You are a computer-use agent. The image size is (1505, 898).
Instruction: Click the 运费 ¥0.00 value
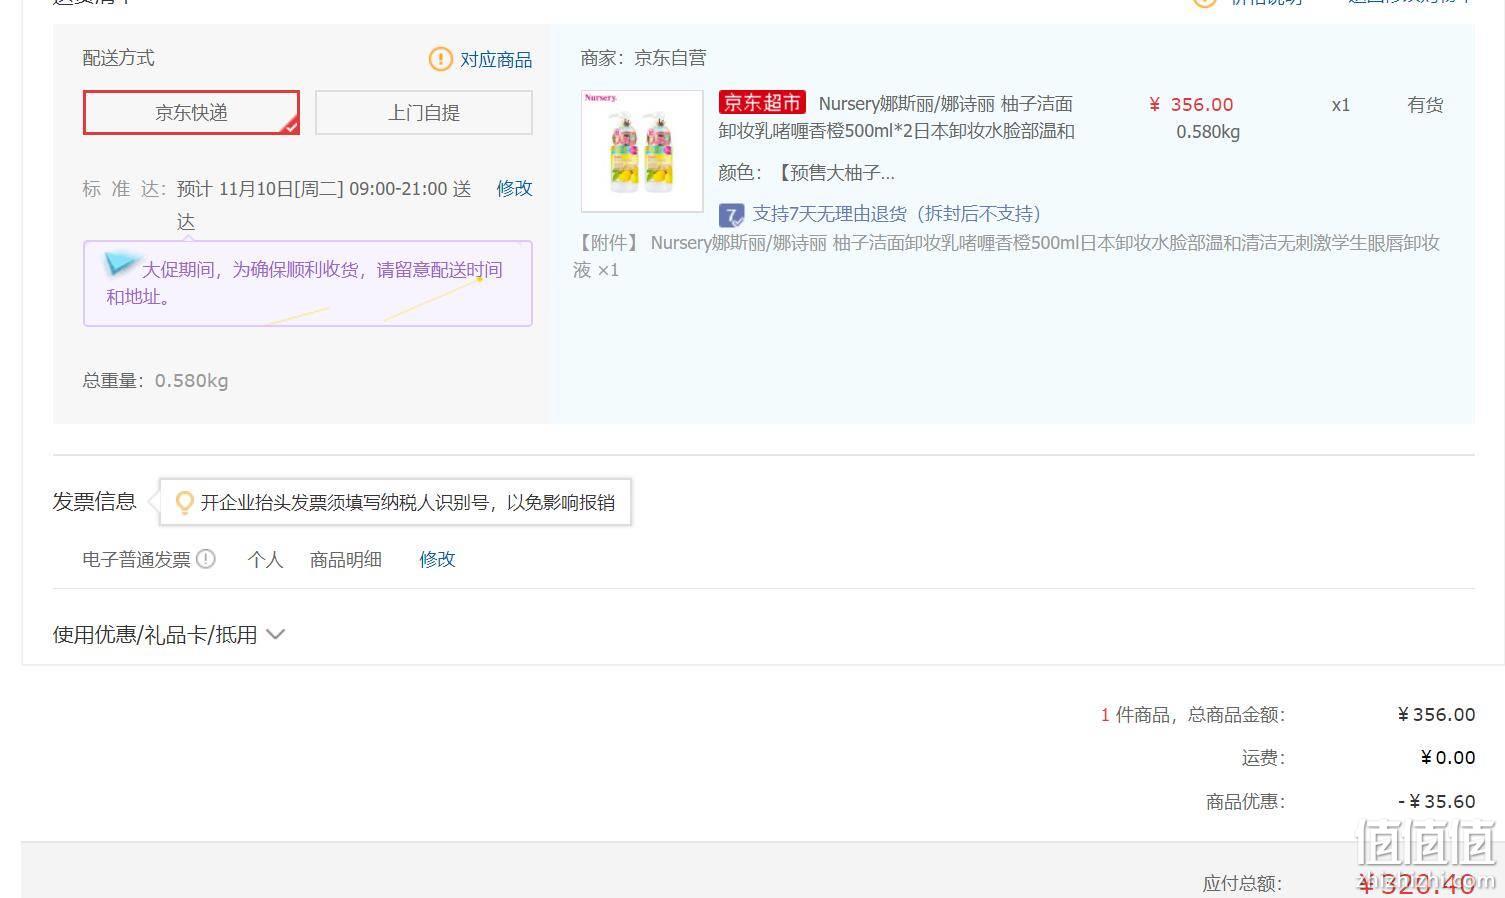[x=1448, y=757]
